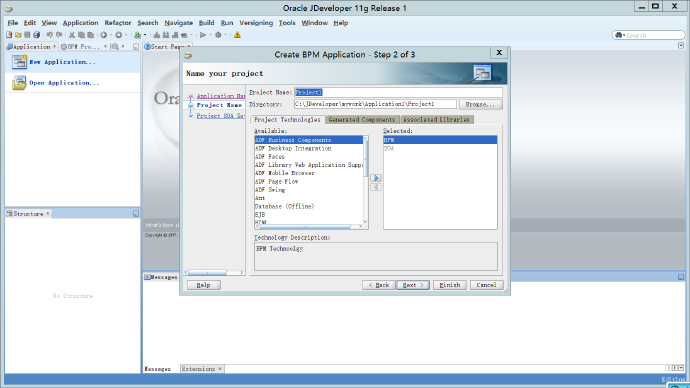Open the green Refresh icon dropdown arrow
Screen dimensions: 690x388
tap(145, 35)
